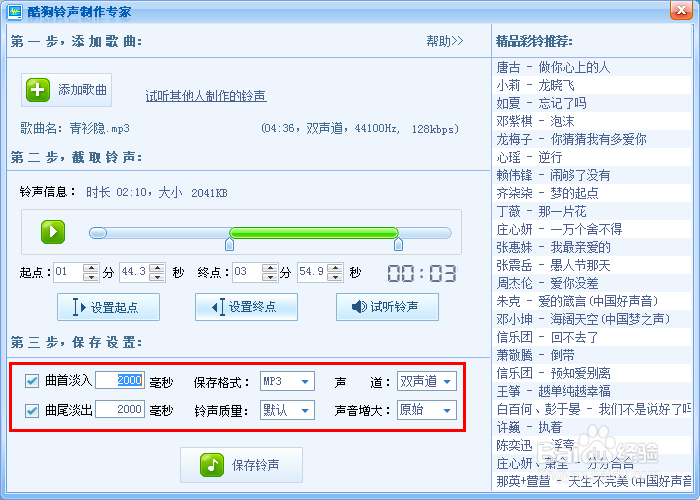Screen dimensions: 700x500
Task: Select 朱克 - 爱的箴言(中国好声音)
Action: [x=592, y=301]
